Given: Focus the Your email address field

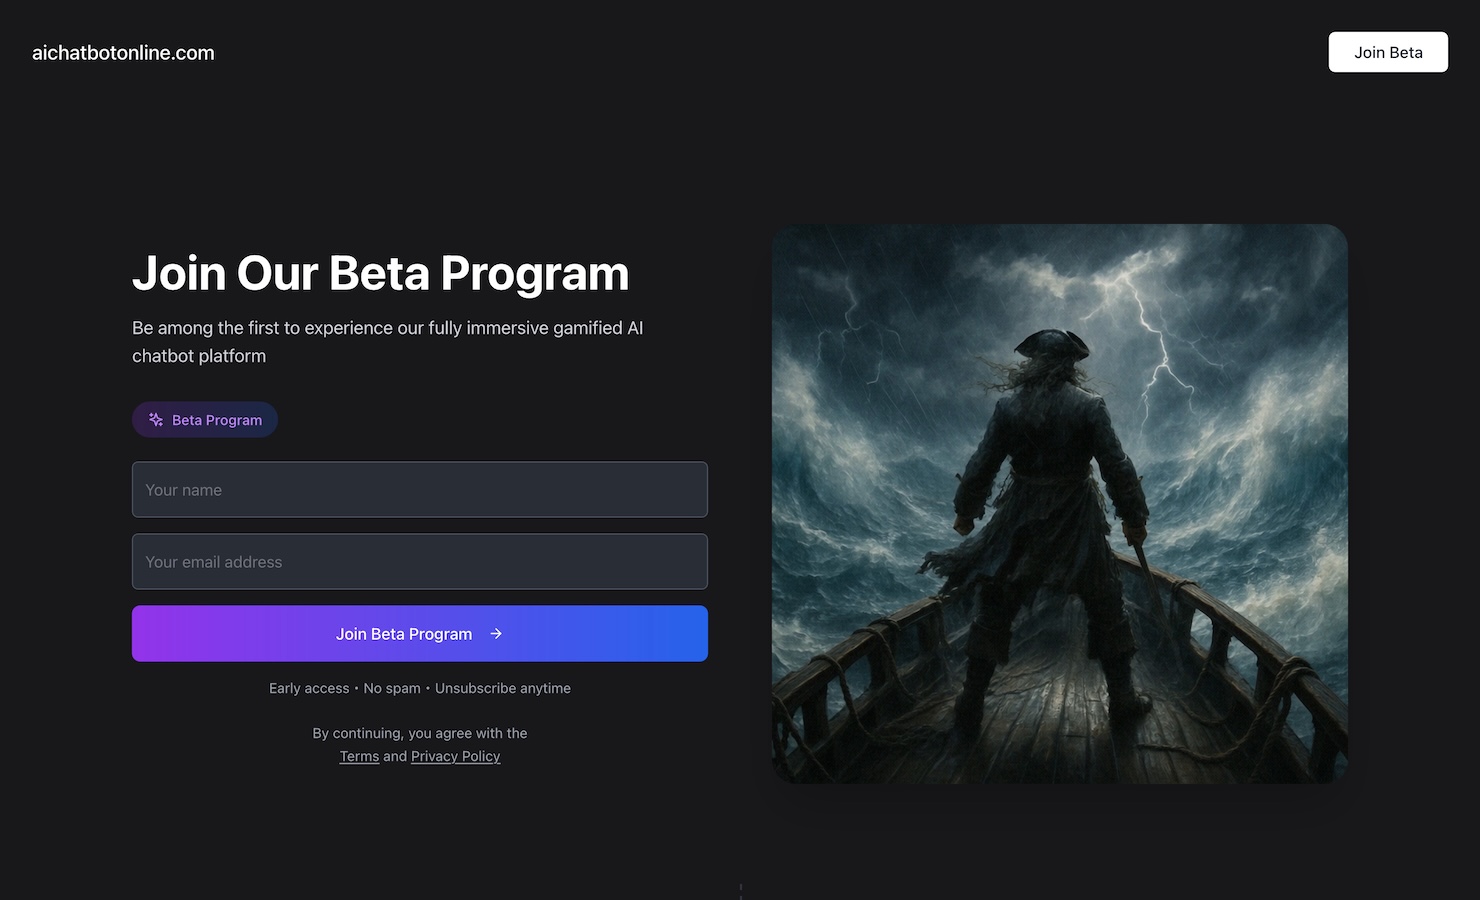Looking at the screenshot, I should click(420, 562).
